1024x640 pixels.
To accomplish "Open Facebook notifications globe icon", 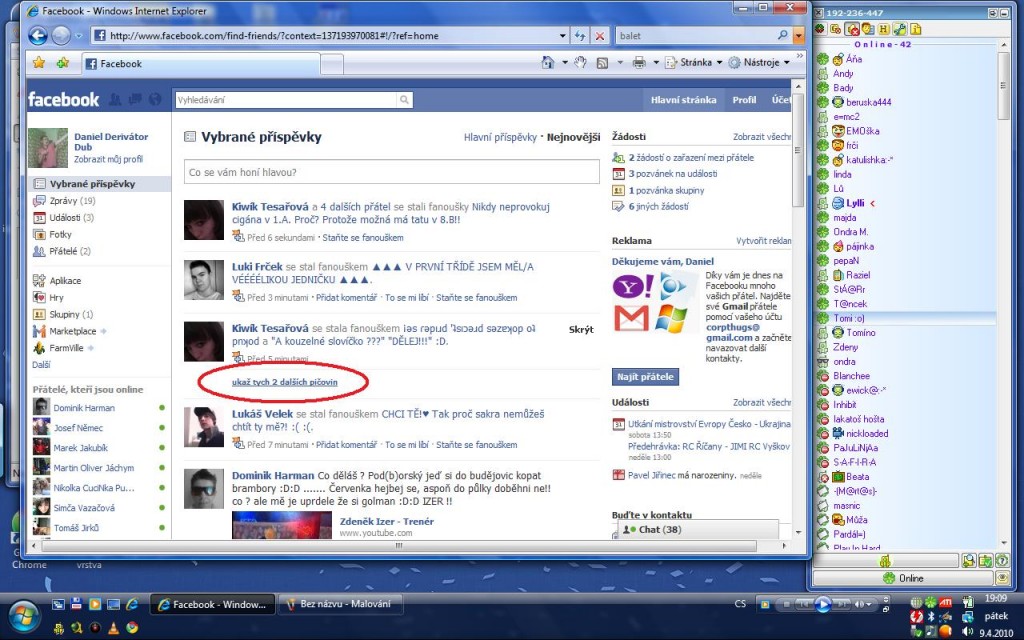I will coord(155,99).
